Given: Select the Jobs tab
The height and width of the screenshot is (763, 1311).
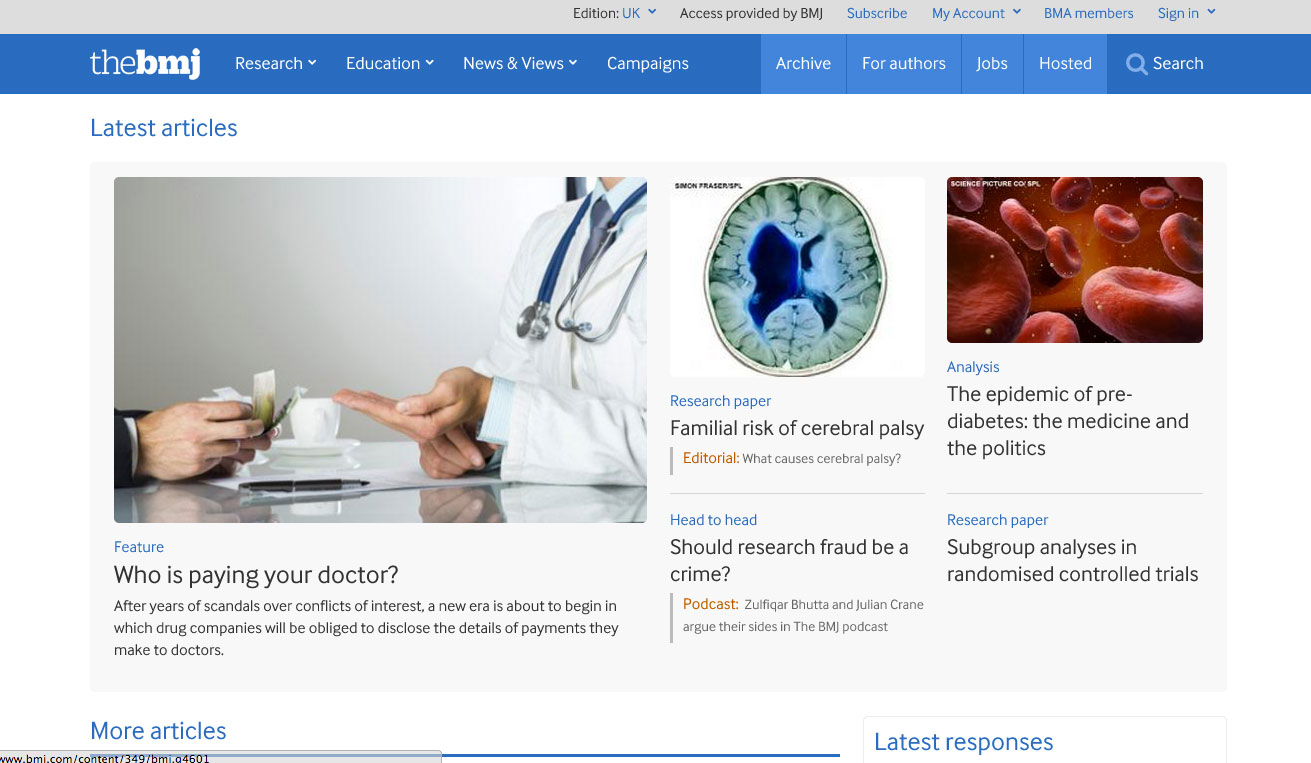Looking at the screenshot, I should point(992,64).
